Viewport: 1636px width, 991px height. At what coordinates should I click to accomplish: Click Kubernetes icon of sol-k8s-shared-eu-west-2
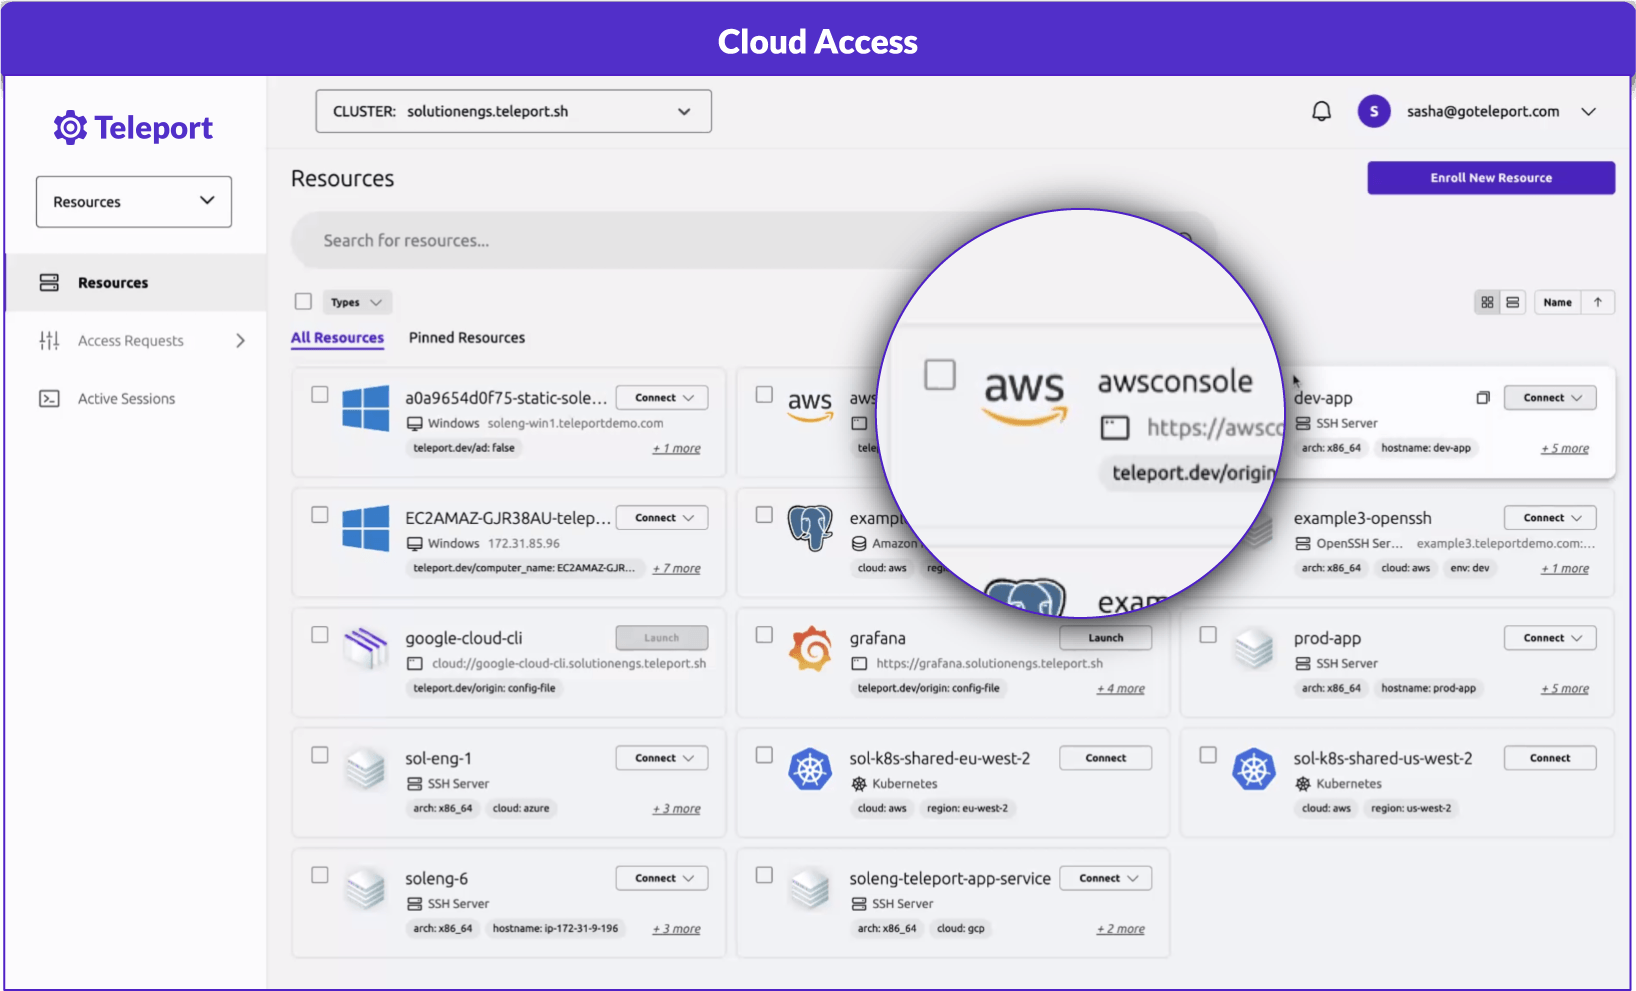click(810, 769)
